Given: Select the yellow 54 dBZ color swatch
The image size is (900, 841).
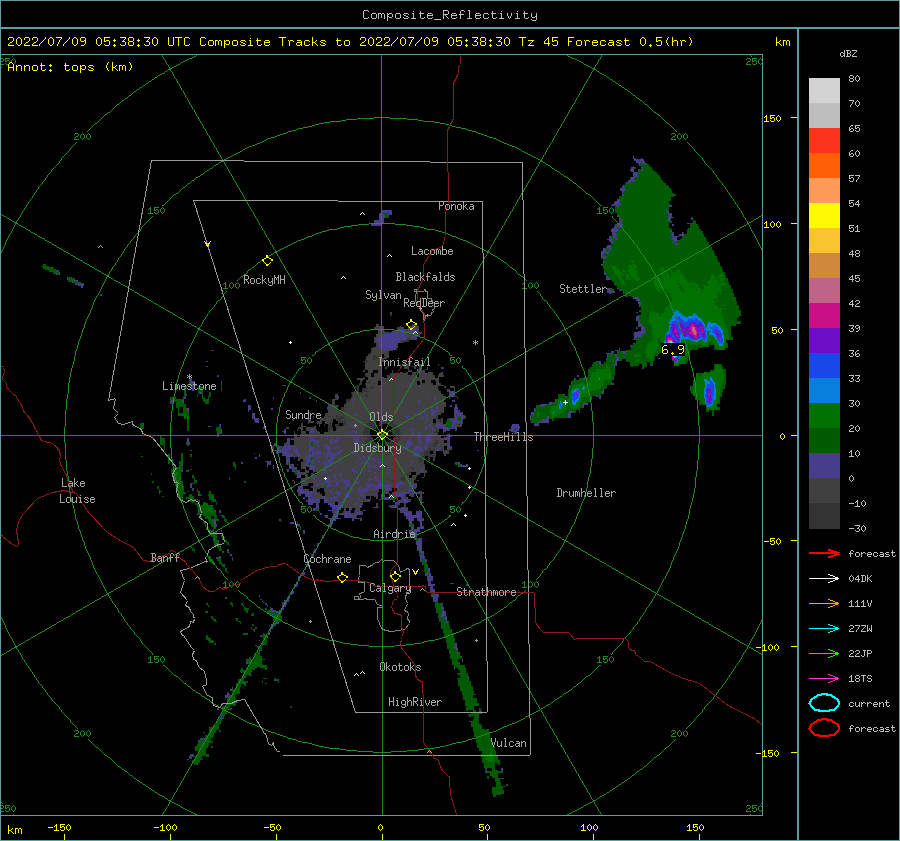Looking at the screenshot, I should point(824,215).
